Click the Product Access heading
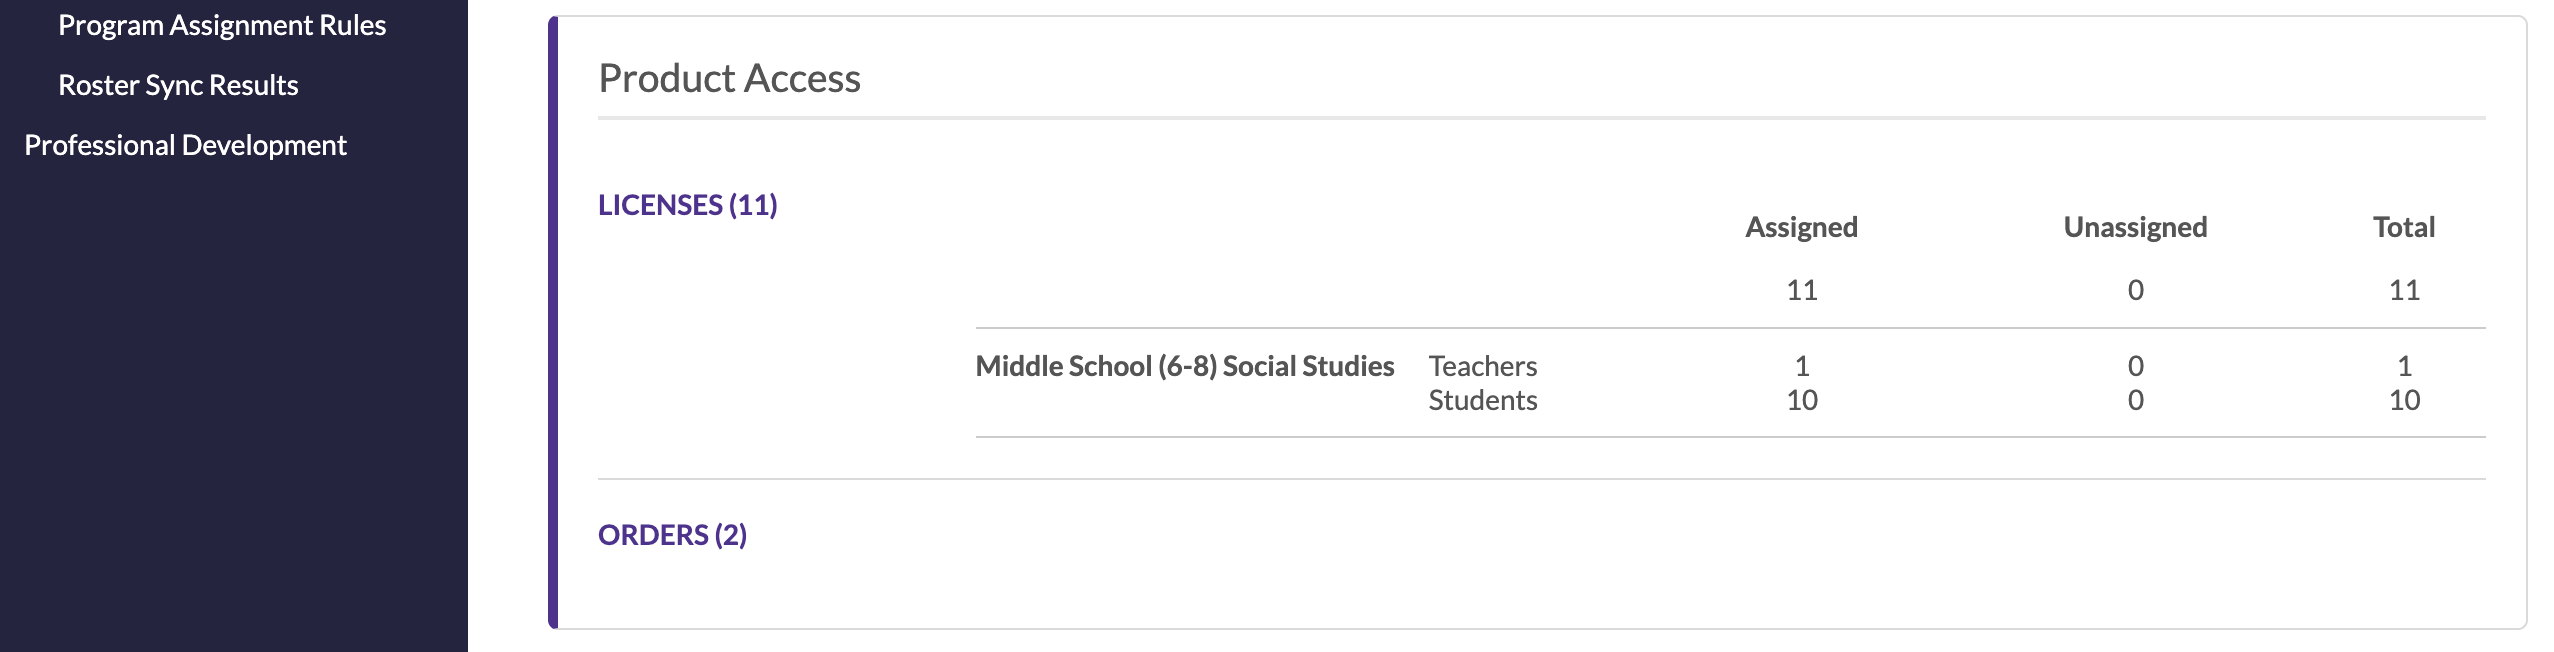 tap(729, 79)
